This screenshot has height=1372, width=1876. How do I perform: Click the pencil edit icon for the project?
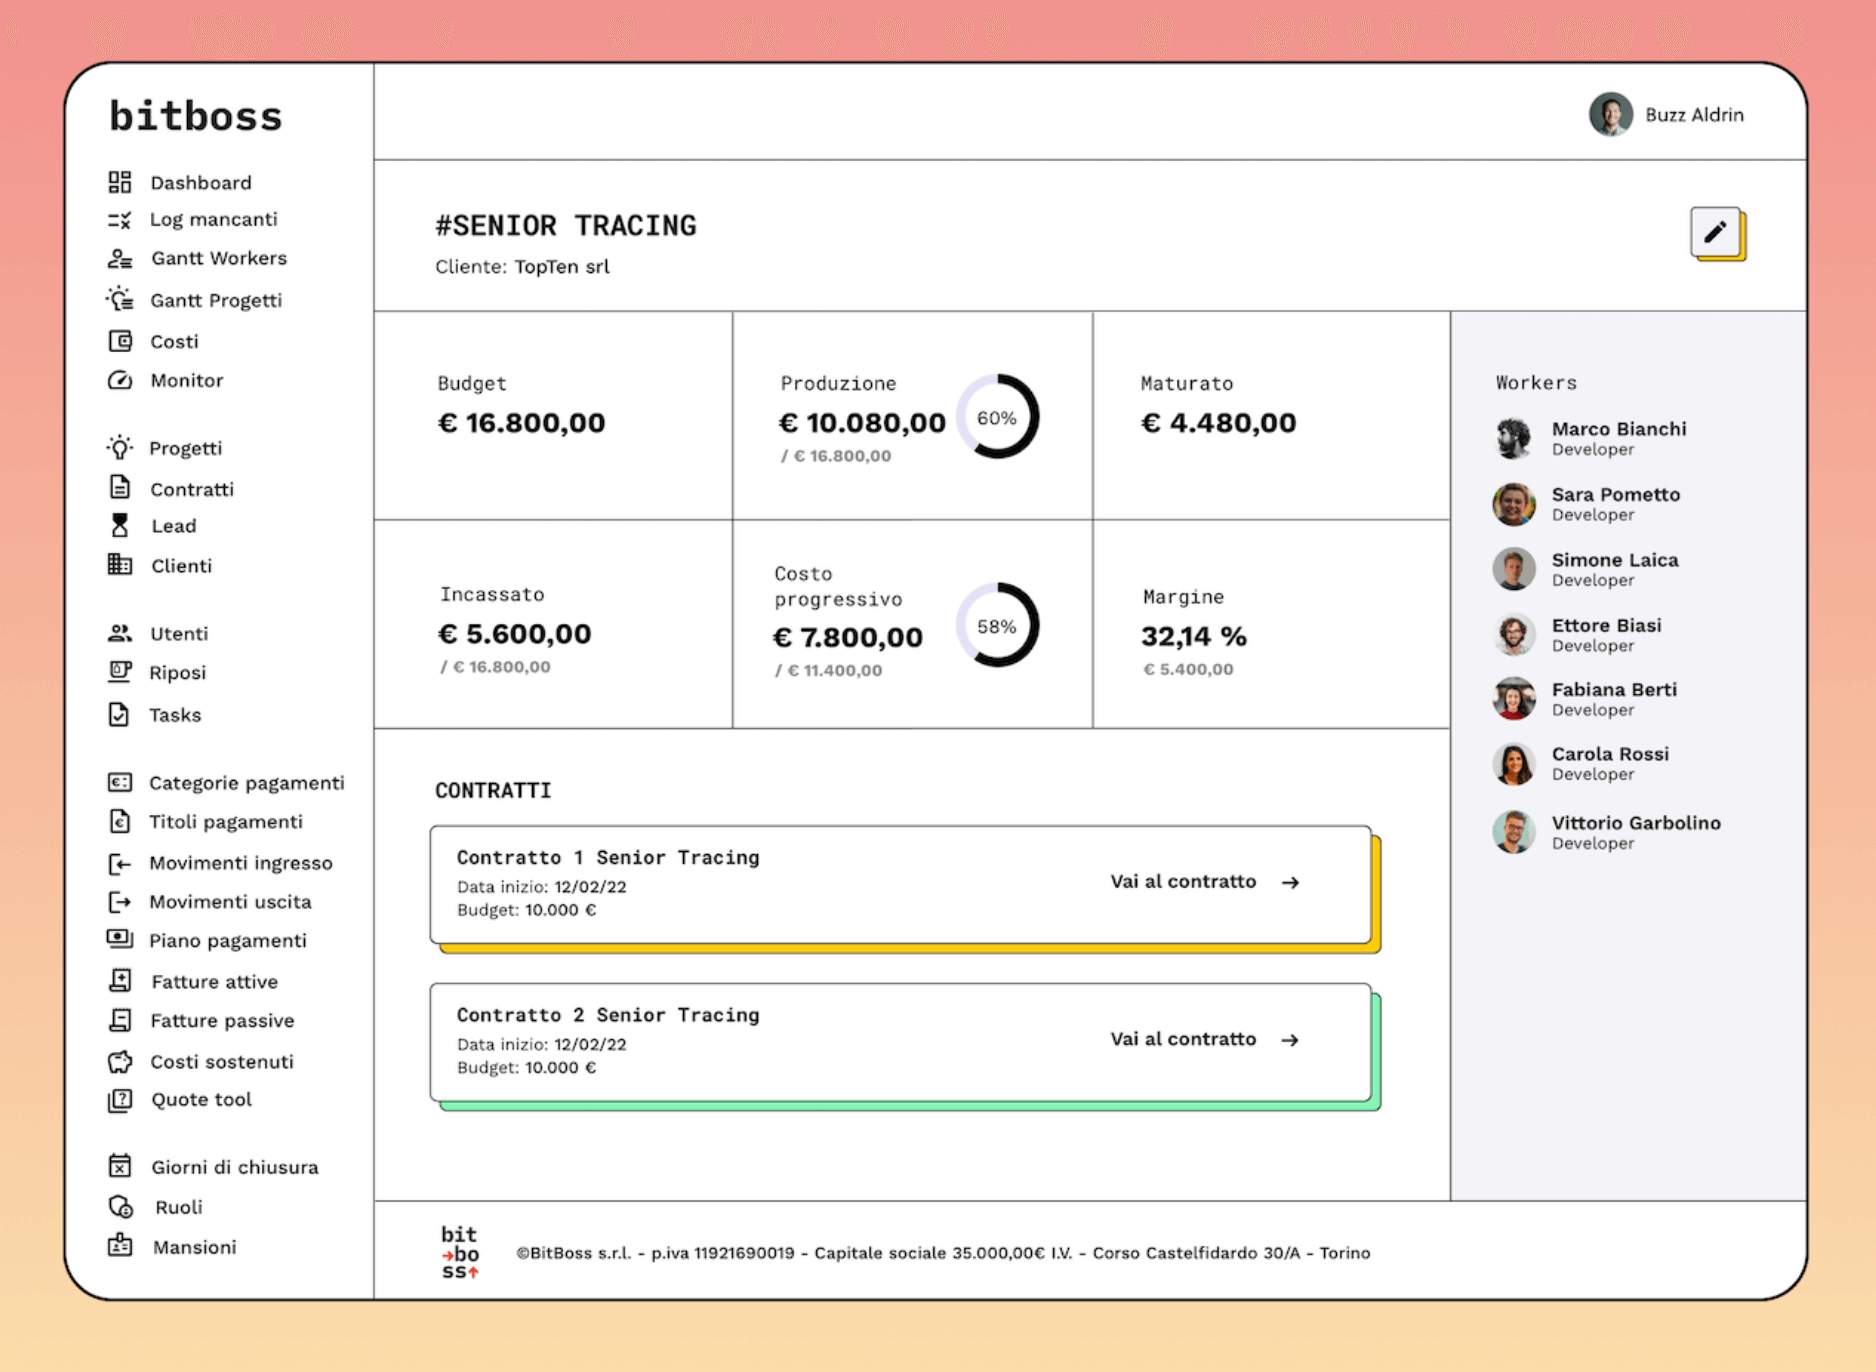(1715, 232)
